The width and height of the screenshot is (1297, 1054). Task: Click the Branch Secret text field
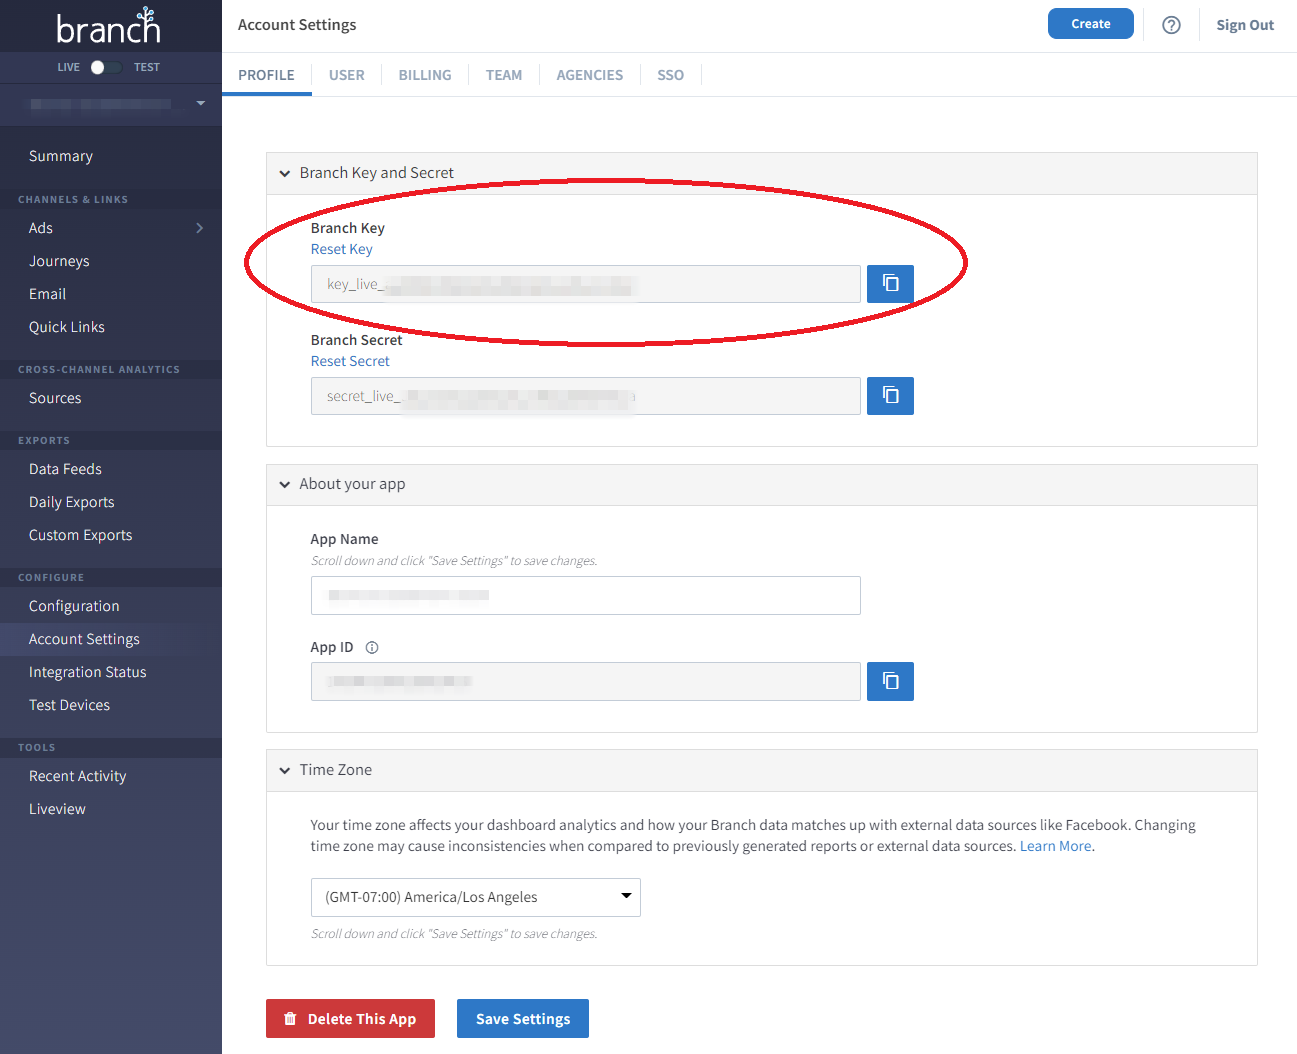tap(586, 396)
